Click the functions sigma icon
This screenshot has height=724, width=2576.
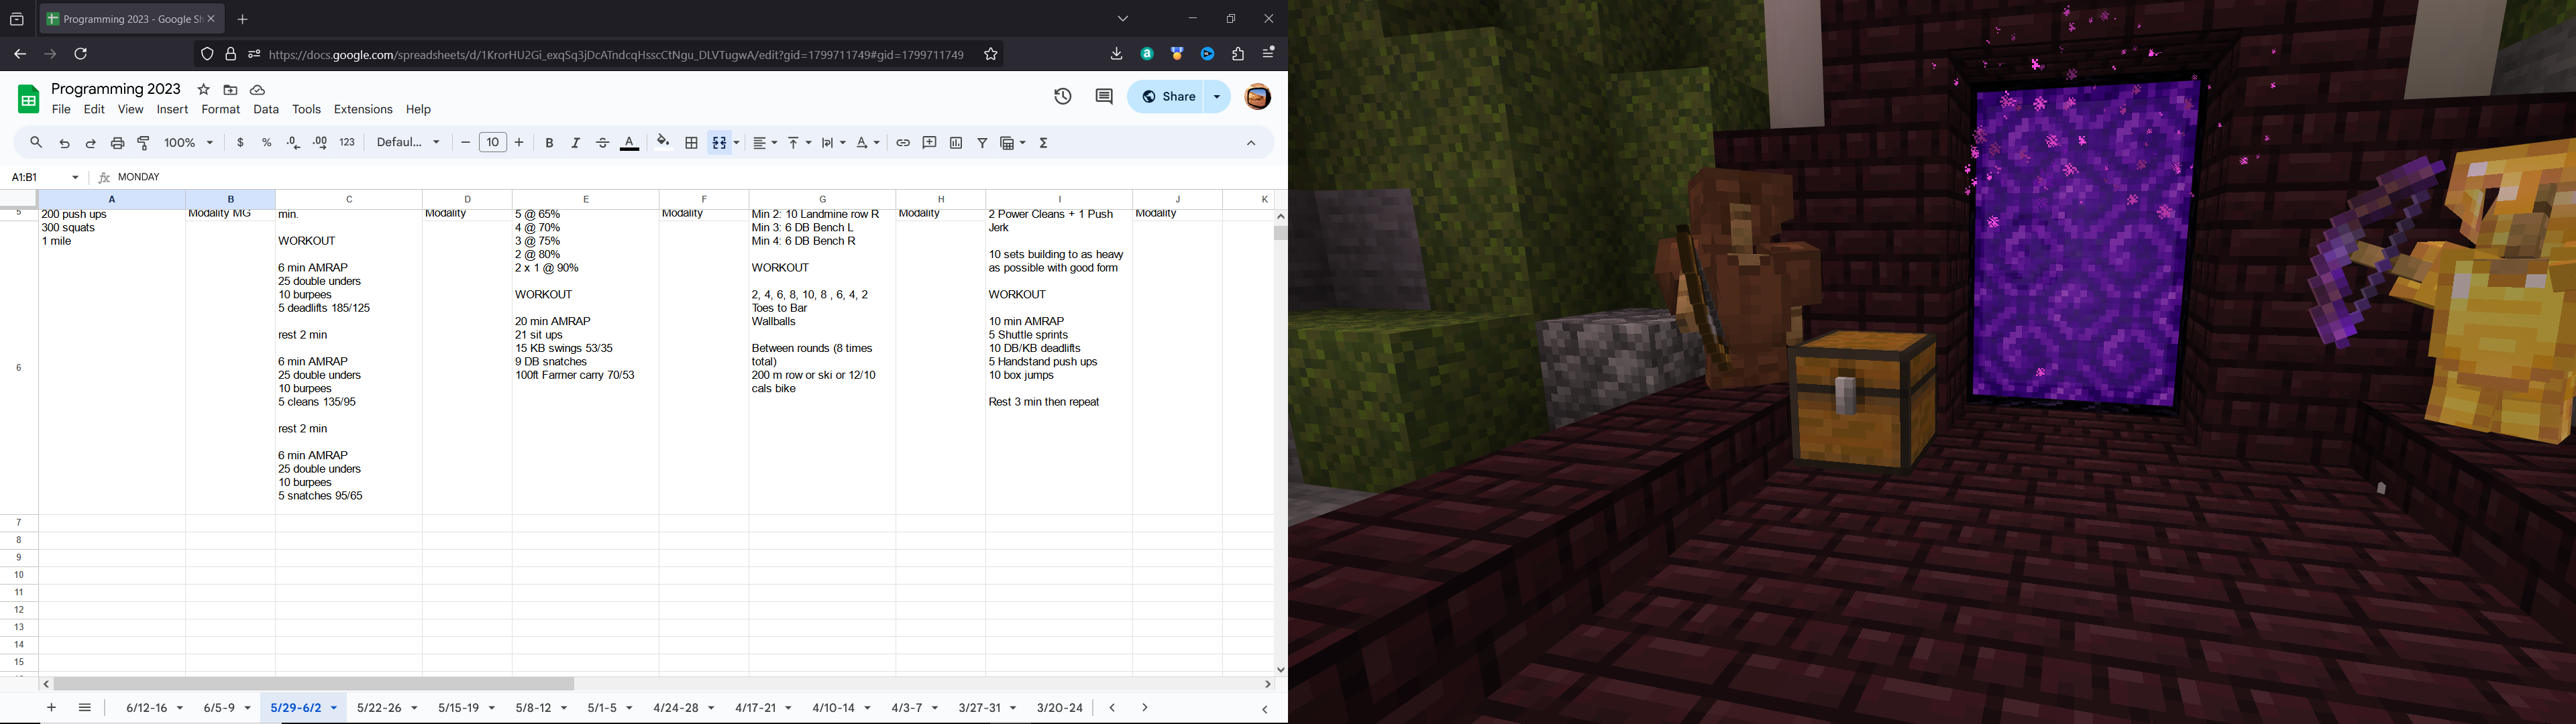[x=1044, y=143]
